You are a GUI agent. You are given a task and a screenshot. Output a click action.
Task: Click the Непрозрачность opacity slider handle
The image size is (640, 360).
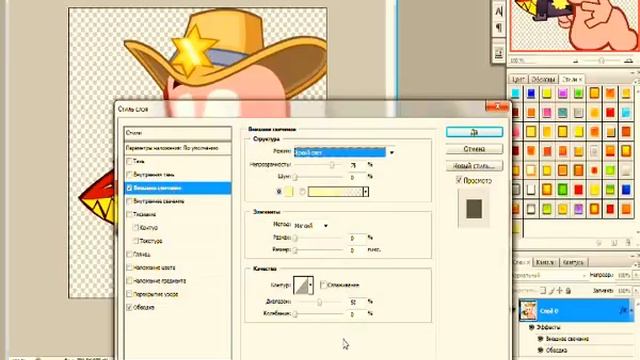[x=332, y=165]
